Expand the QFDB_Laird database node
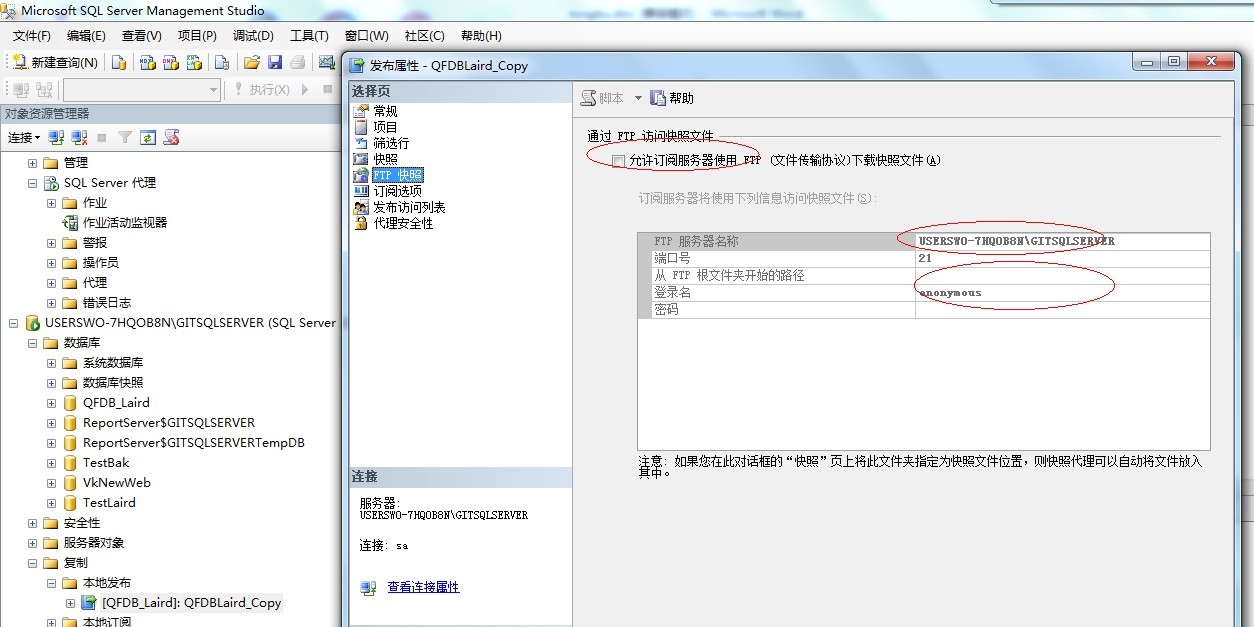 point(51,403)
